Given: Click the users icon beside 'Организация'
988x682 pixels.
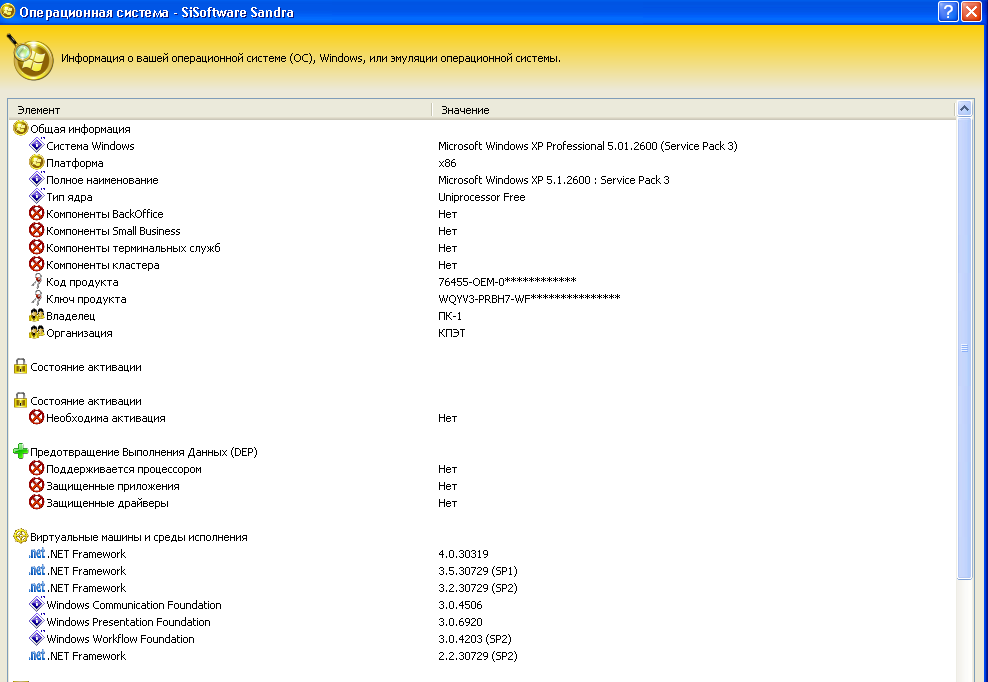Looking at the screenshot, I should [x=37, y=332].
